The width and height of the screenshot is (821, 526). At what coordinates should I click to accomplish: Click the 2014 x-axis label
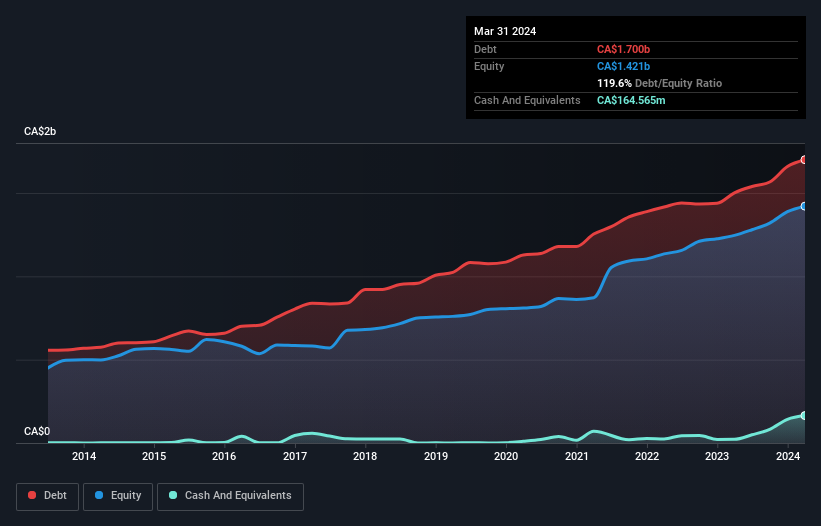coord(84,456)
